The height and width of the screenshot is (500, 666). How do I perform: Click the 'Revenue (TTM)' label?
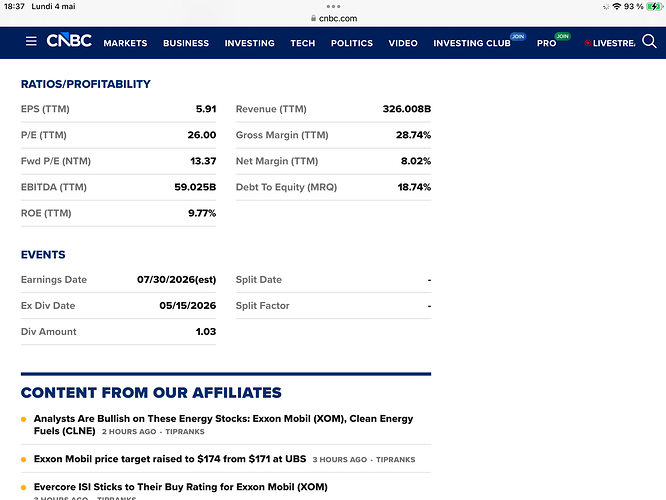(x=271, y=109)
